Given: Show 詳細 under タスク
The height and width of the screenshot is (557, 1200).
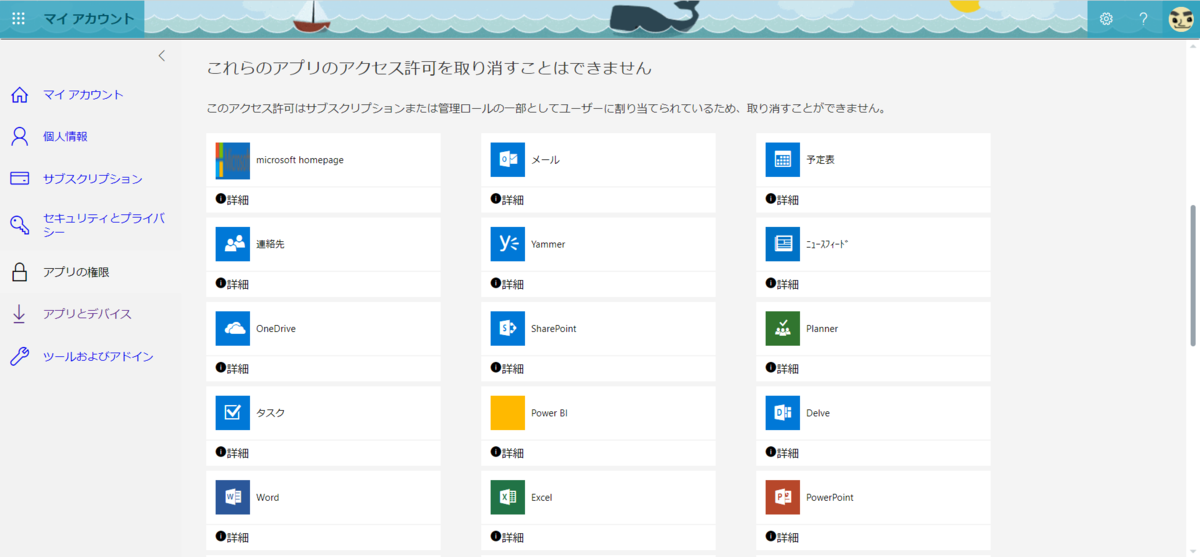Looking at the screenshot, I should 233,453.
